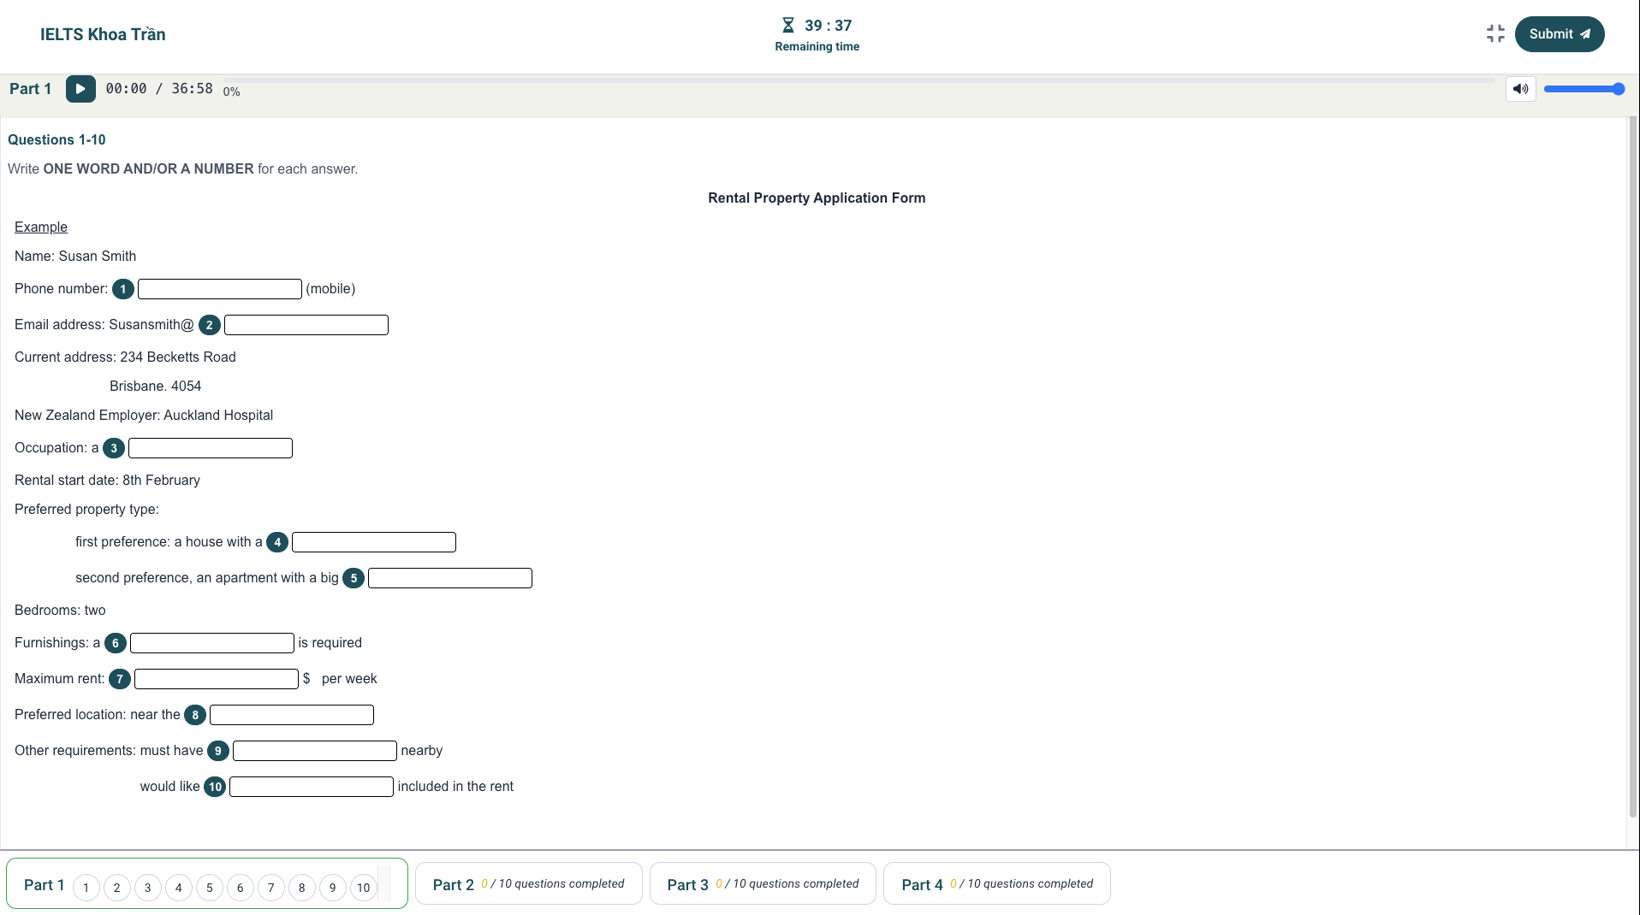Click the occupation answer field
Viewport: 1640px width, 915px height.
coord(210,448)
